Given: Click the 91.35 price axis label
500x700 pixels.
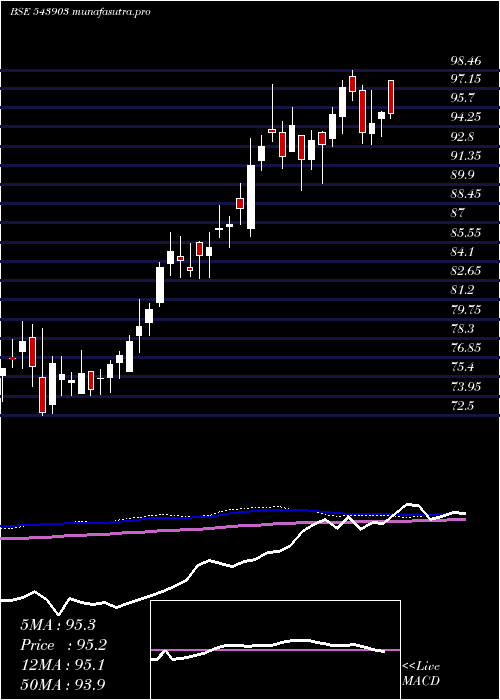Looking at the screenshot, I should coord(466,156).
